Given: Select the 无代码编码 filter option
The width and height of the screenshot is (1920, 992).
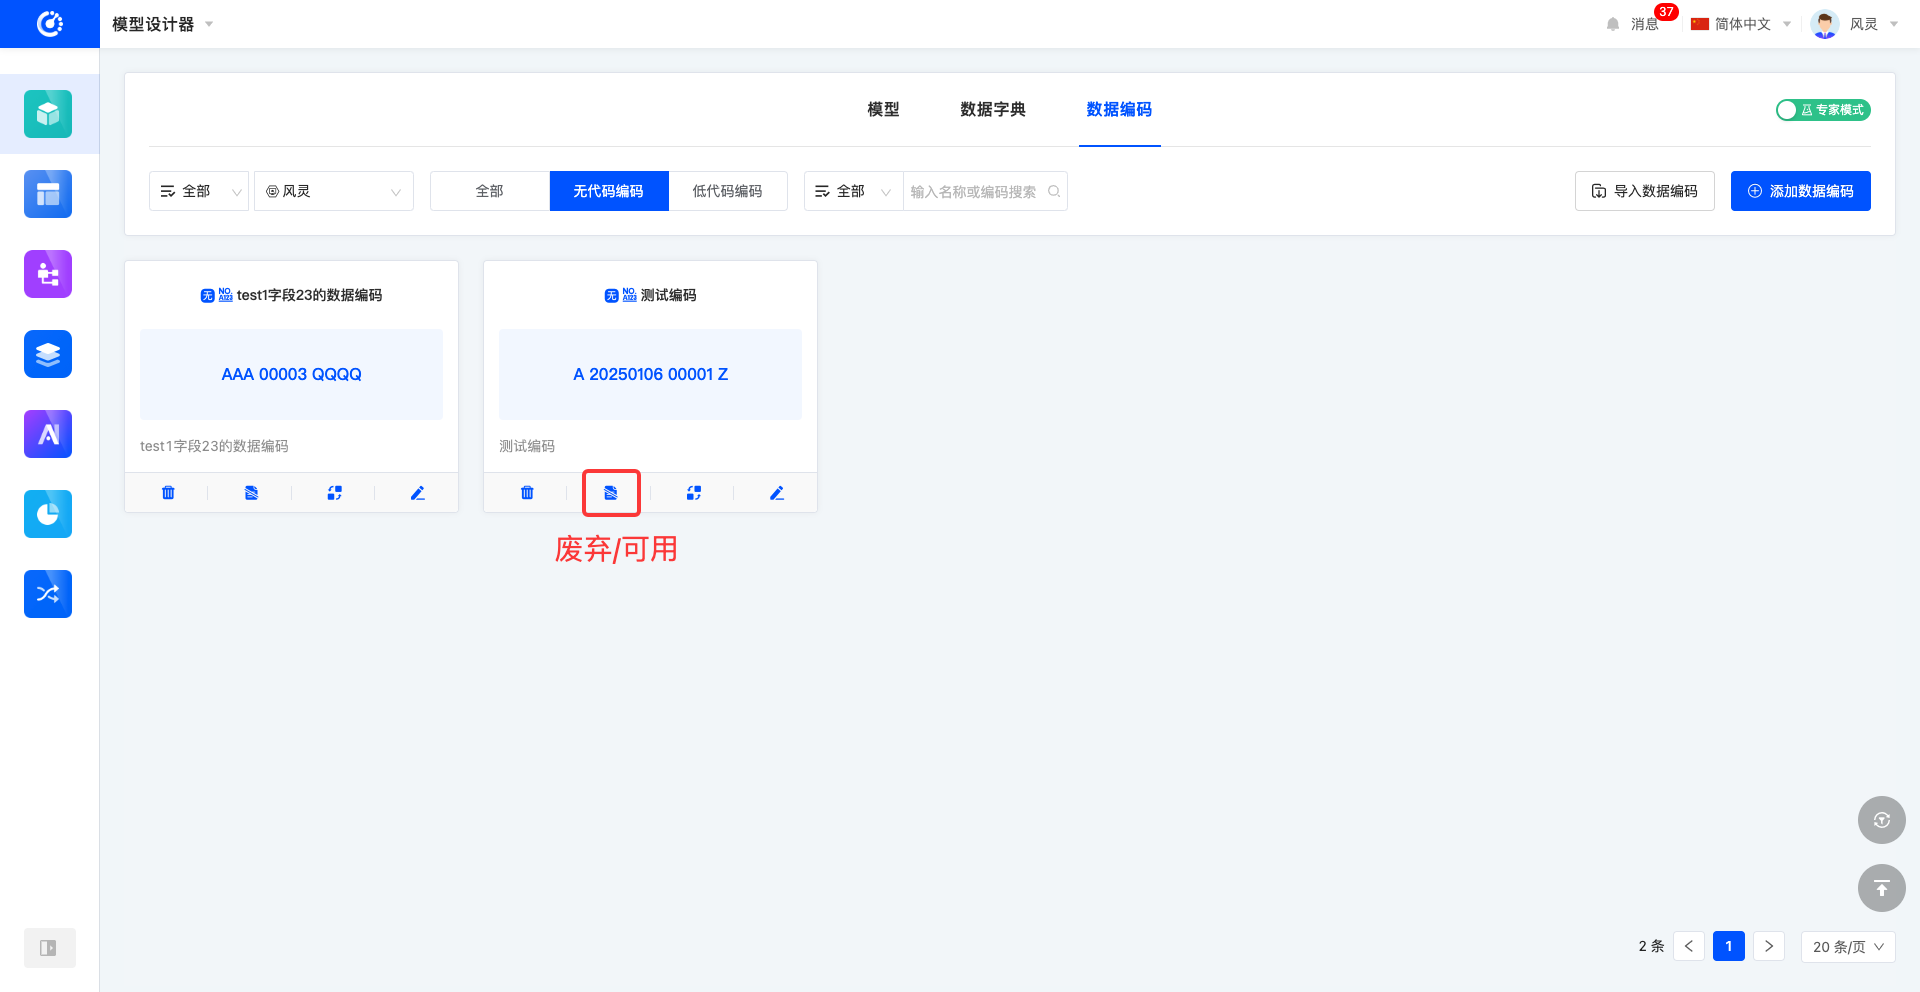Looking at the screenshot, I should 608,191.
